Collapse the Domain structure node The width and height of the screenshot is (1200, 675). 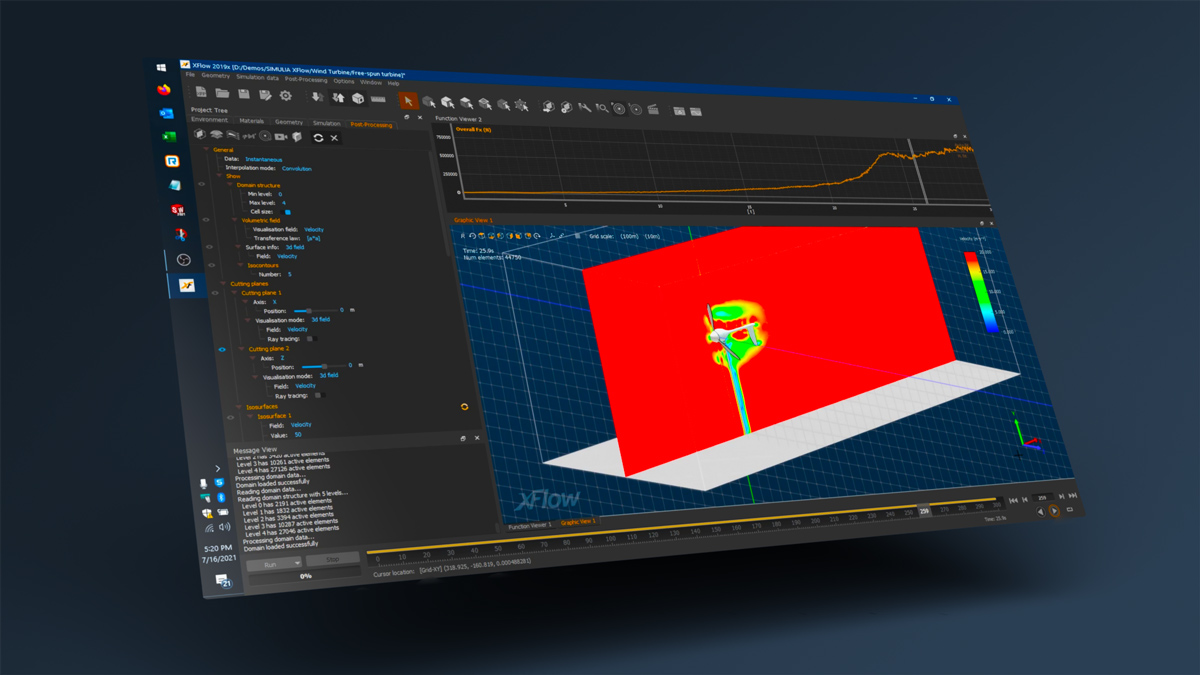[x=230, y=185]
